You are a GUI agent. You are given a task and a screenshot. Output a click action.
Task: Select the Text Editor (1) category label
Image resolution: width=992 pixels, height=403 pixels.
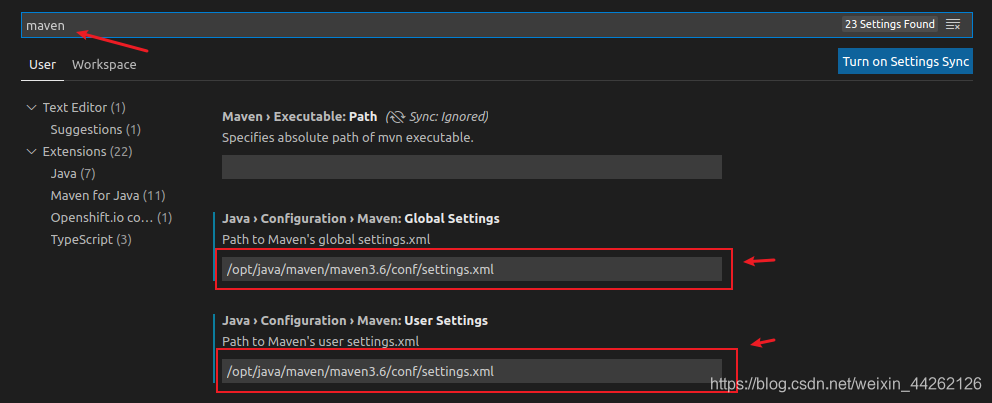tap(84, 108)
